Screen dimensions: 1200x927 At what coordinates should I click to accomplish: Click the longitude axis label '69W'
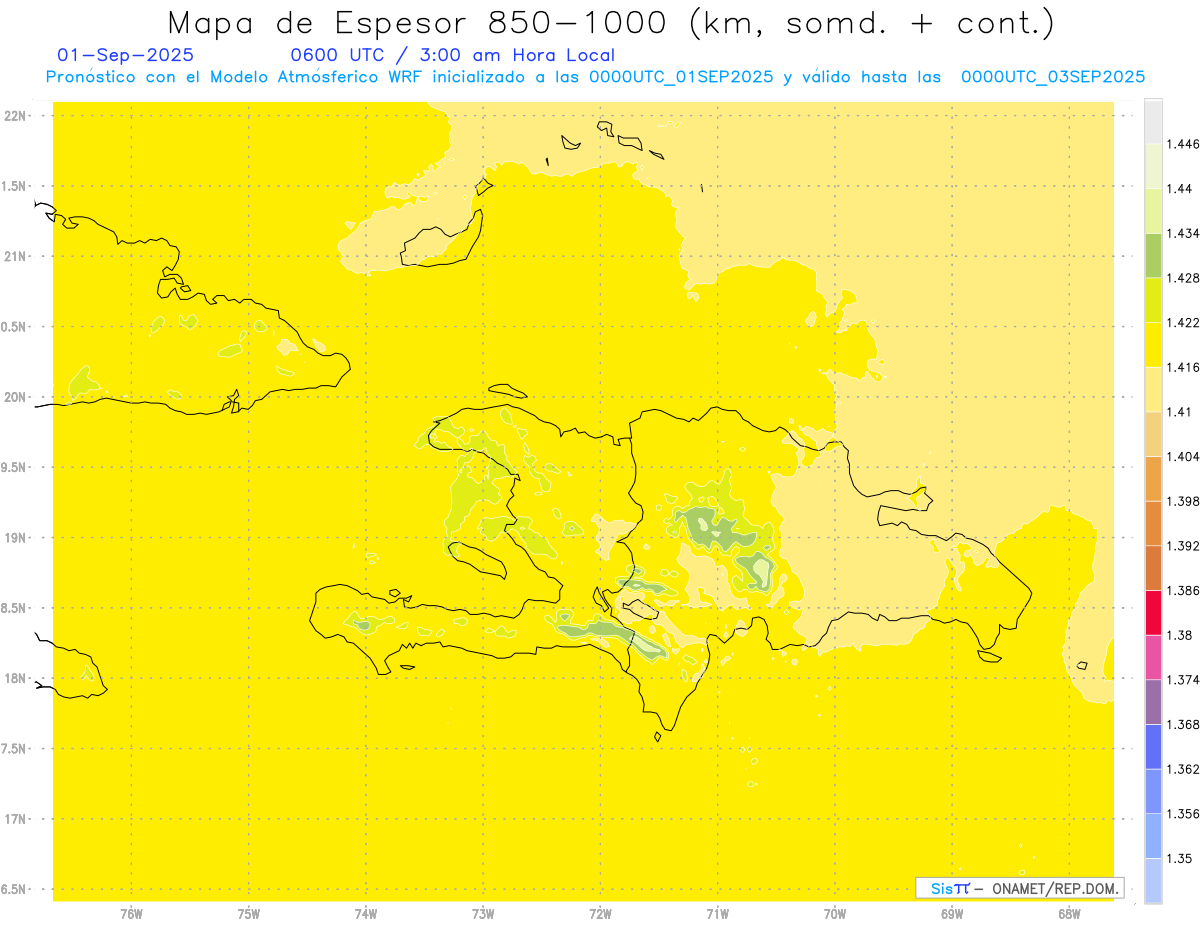tap(951, 914)
